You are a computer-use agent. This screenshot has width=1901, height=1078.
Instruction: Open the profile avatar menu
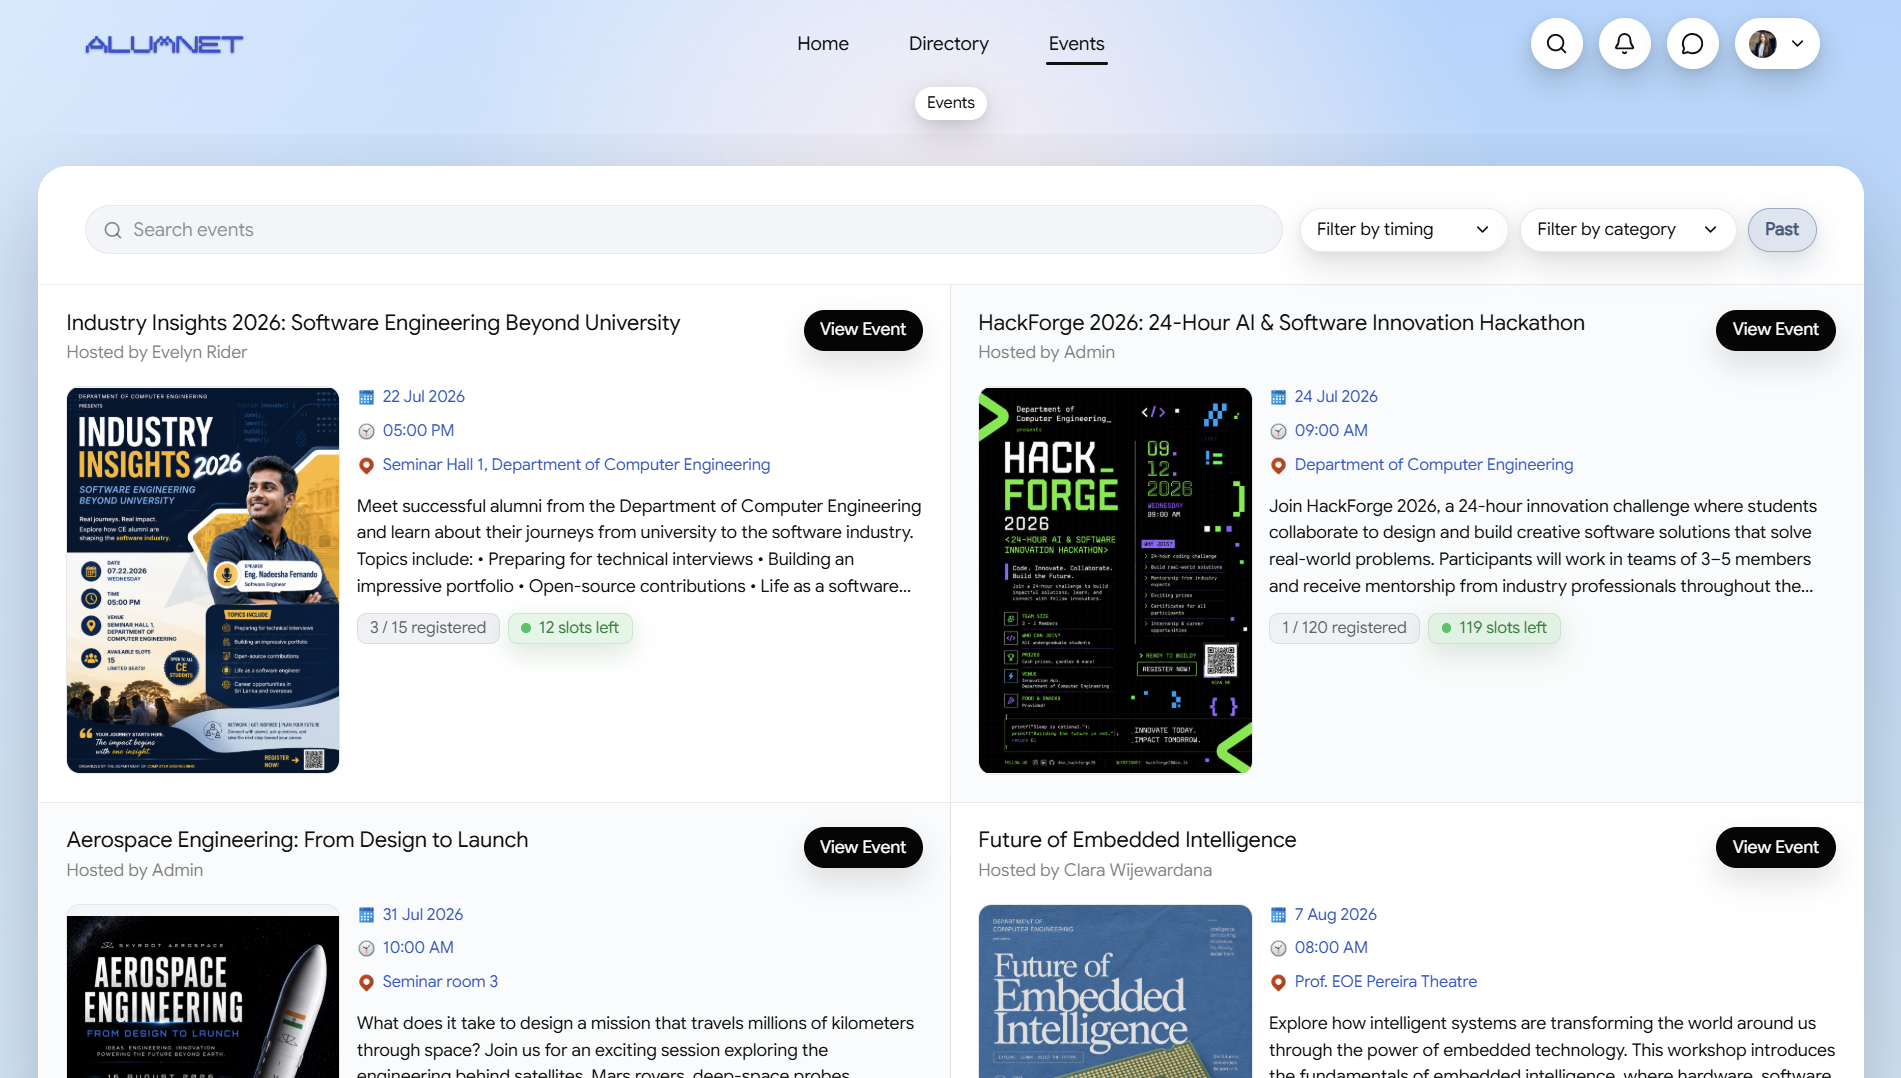coord(1777,44)
